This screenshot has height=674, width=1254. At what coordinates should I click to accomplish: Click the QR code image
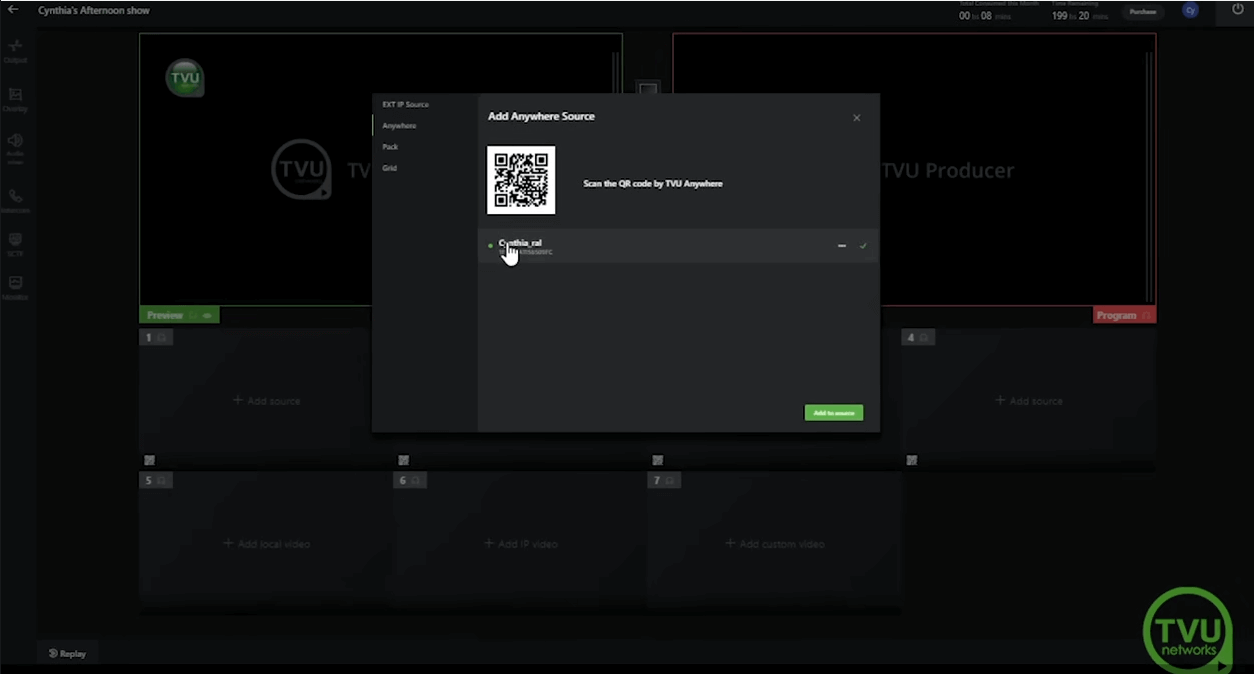pyautogui.click(x=521, y=180)
